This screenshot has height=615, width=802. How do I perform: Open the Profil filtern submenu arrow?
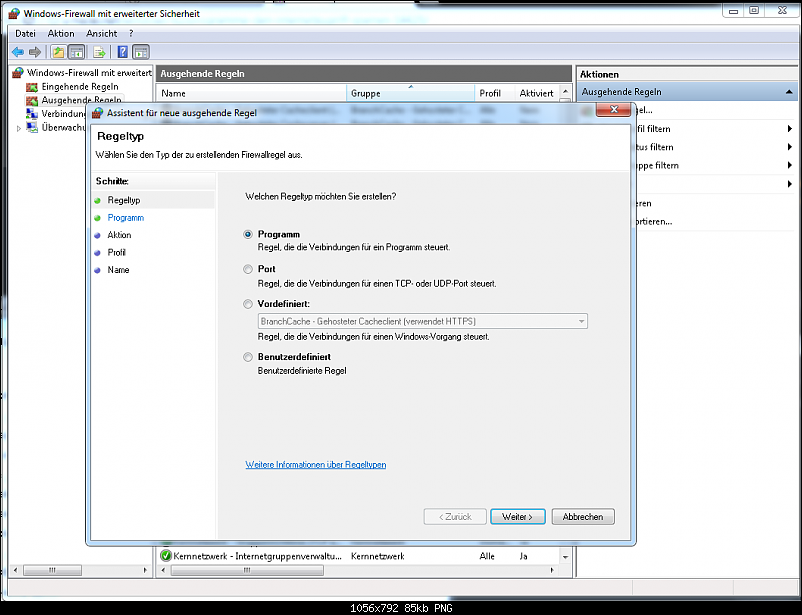(x=790, y=129)
